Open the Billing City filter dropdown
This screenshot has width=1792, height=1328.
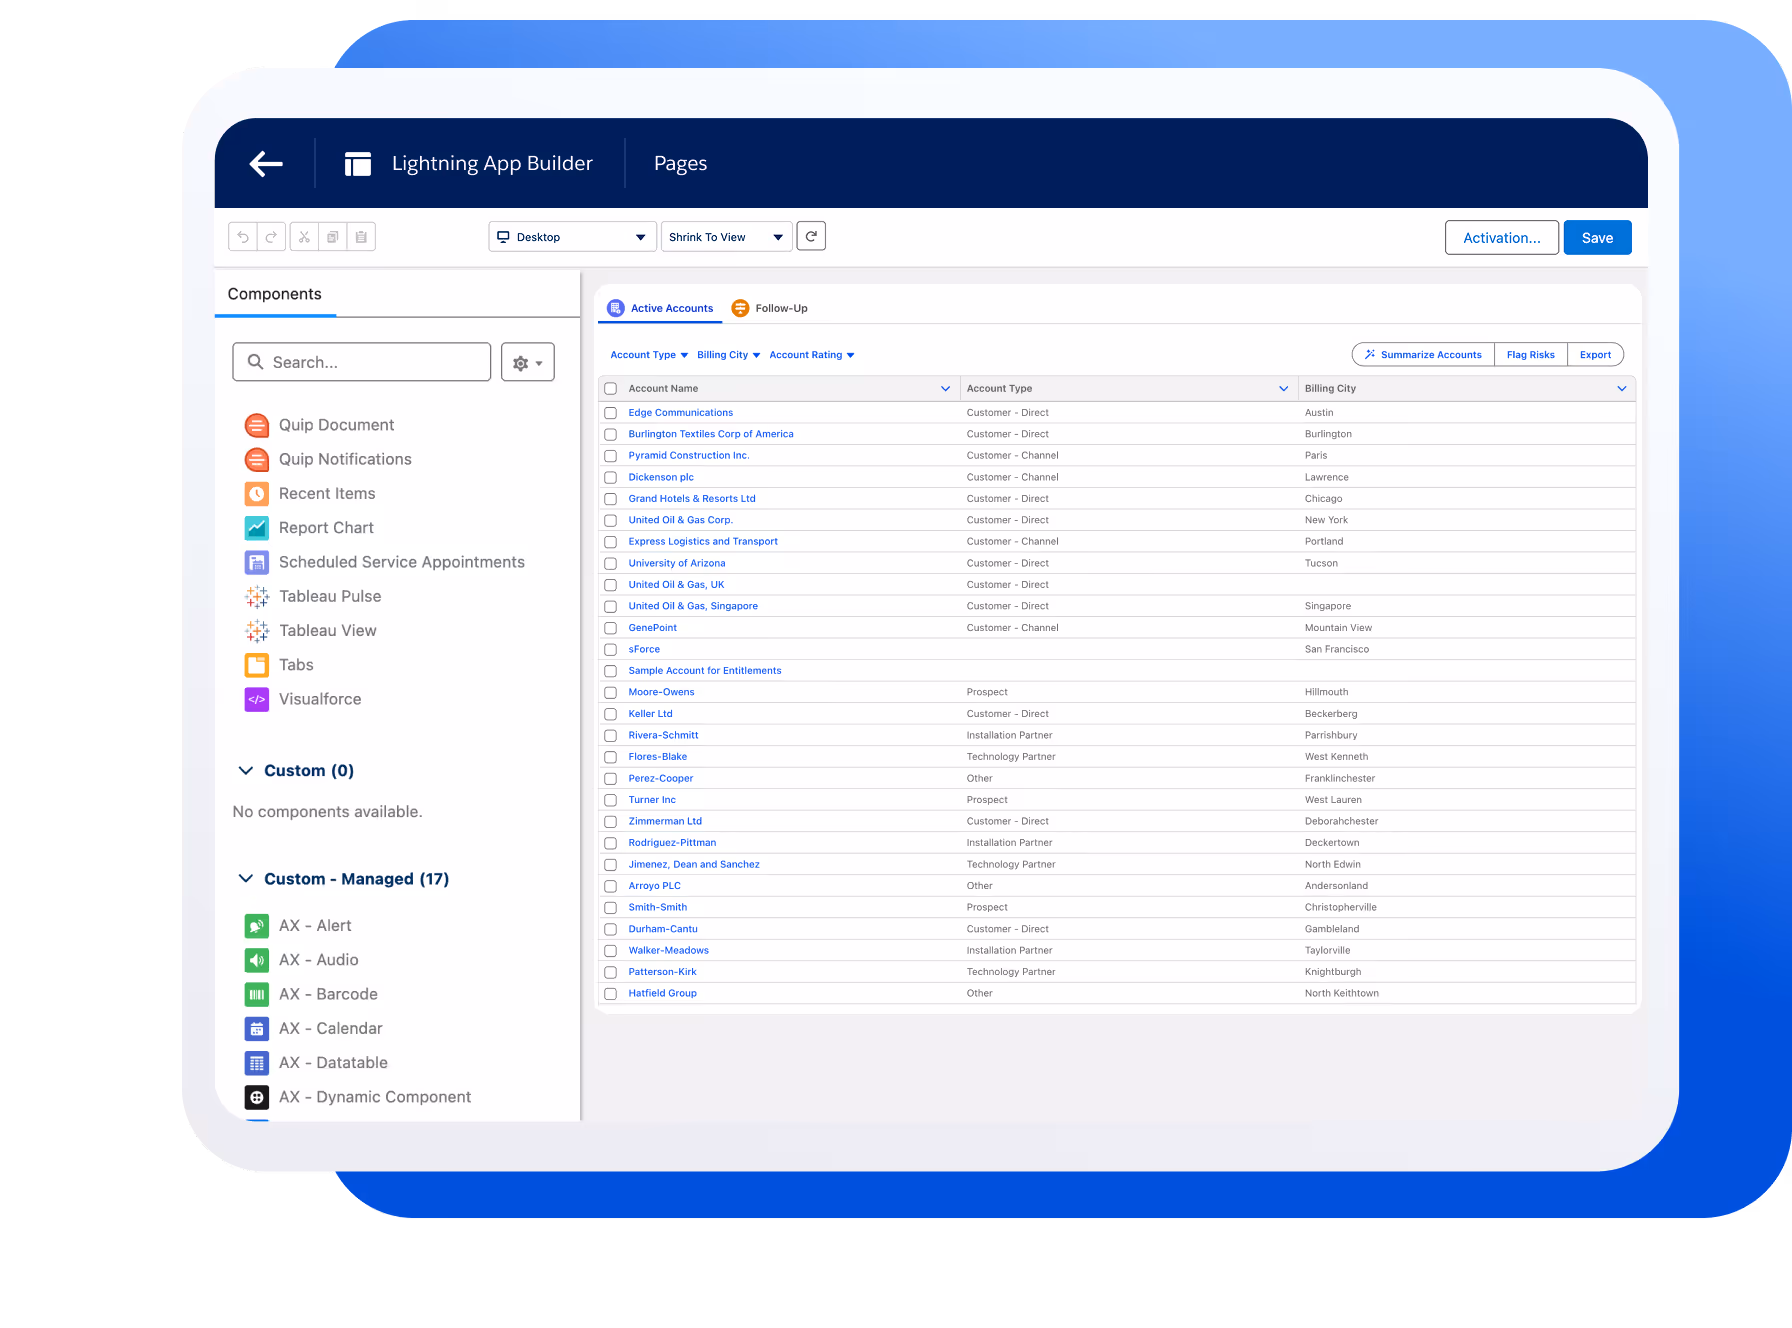coord(728,355)
